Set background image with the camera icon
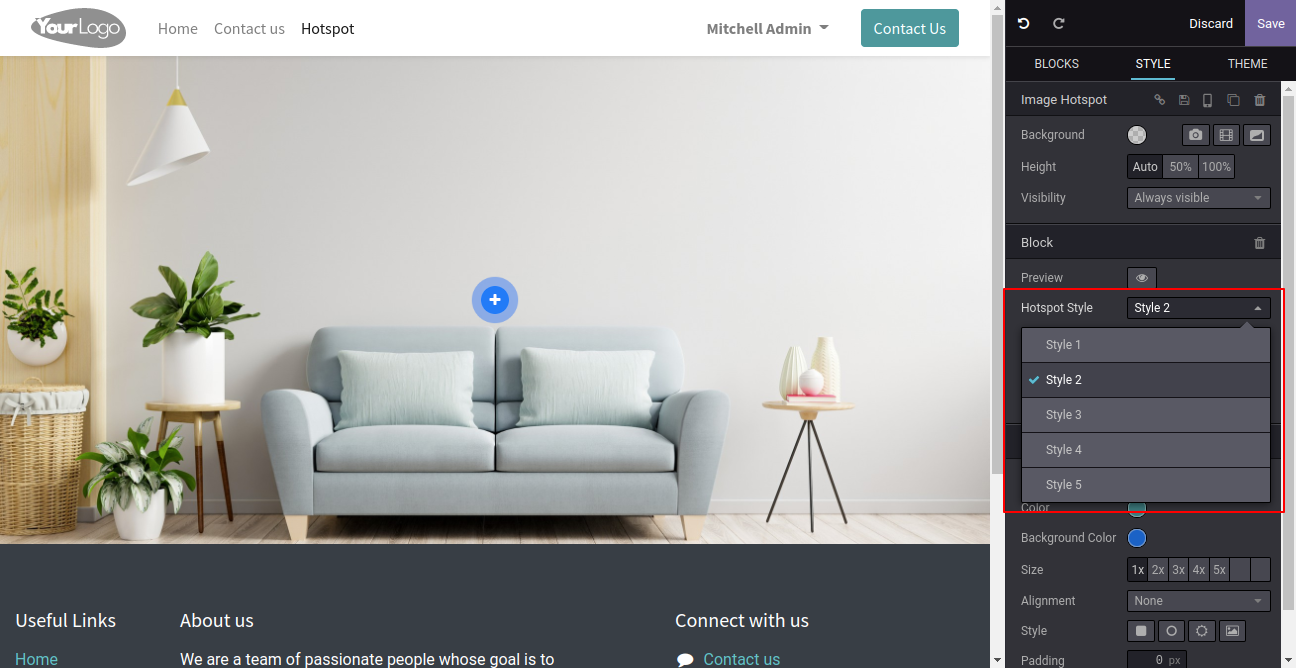The image size is (1296, 668). click(1196, 135)
